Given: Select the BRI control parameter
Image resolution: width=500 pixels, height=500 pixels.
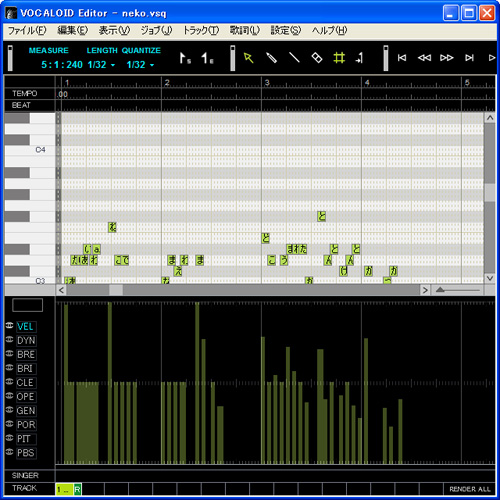Looking at the screenshot, I should coord(26,369).
